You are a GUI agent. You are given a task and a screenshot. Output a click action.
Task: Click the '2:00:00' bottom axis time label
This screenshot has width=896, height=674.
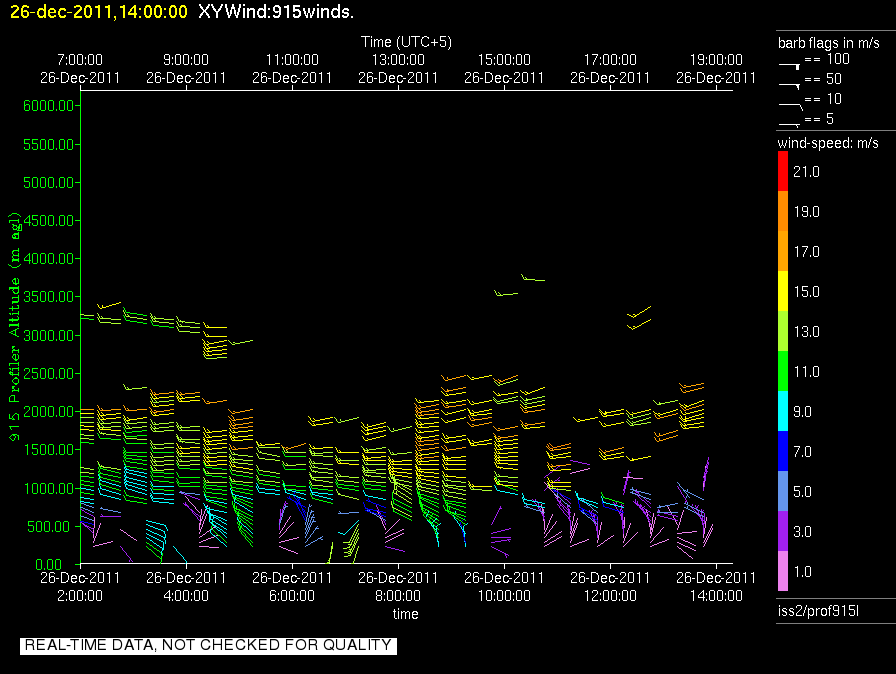(80, 596)
